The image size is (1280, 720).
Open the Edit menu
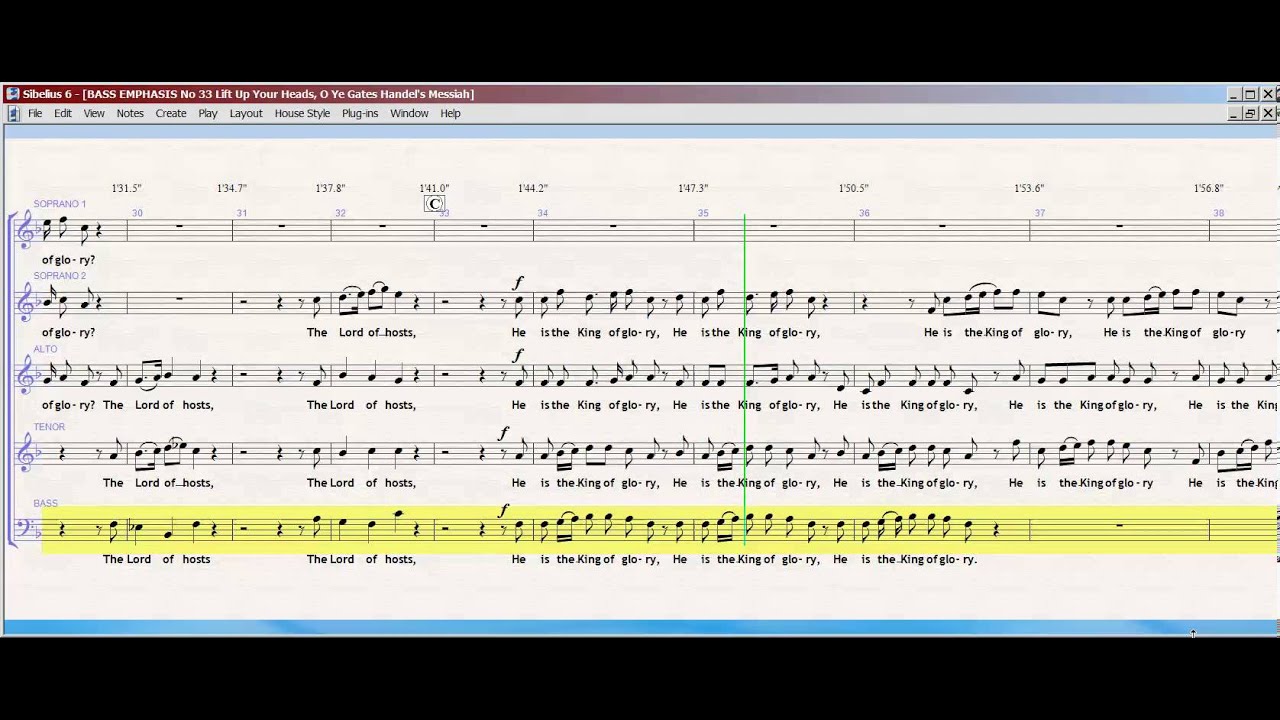pyautogui.click(x=63, y=114)
